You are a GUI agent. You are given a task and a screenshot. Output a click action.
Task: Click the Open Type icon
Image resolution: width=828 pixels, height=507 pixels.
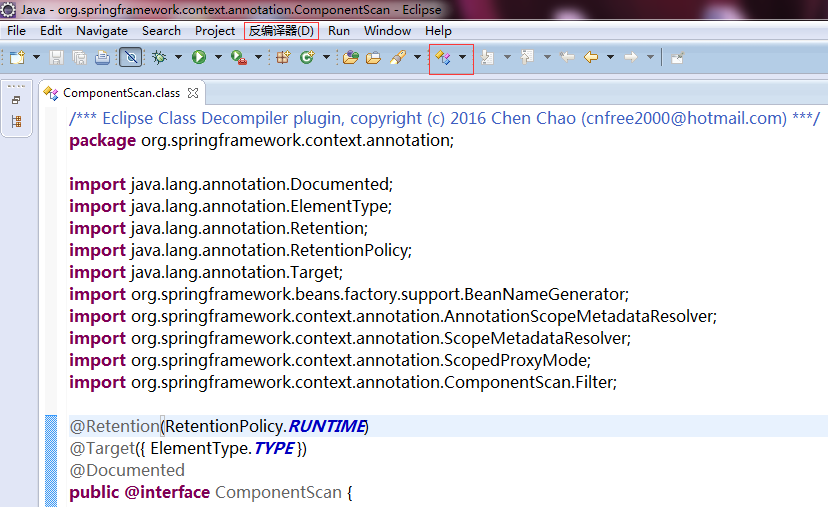coord(351,57)
